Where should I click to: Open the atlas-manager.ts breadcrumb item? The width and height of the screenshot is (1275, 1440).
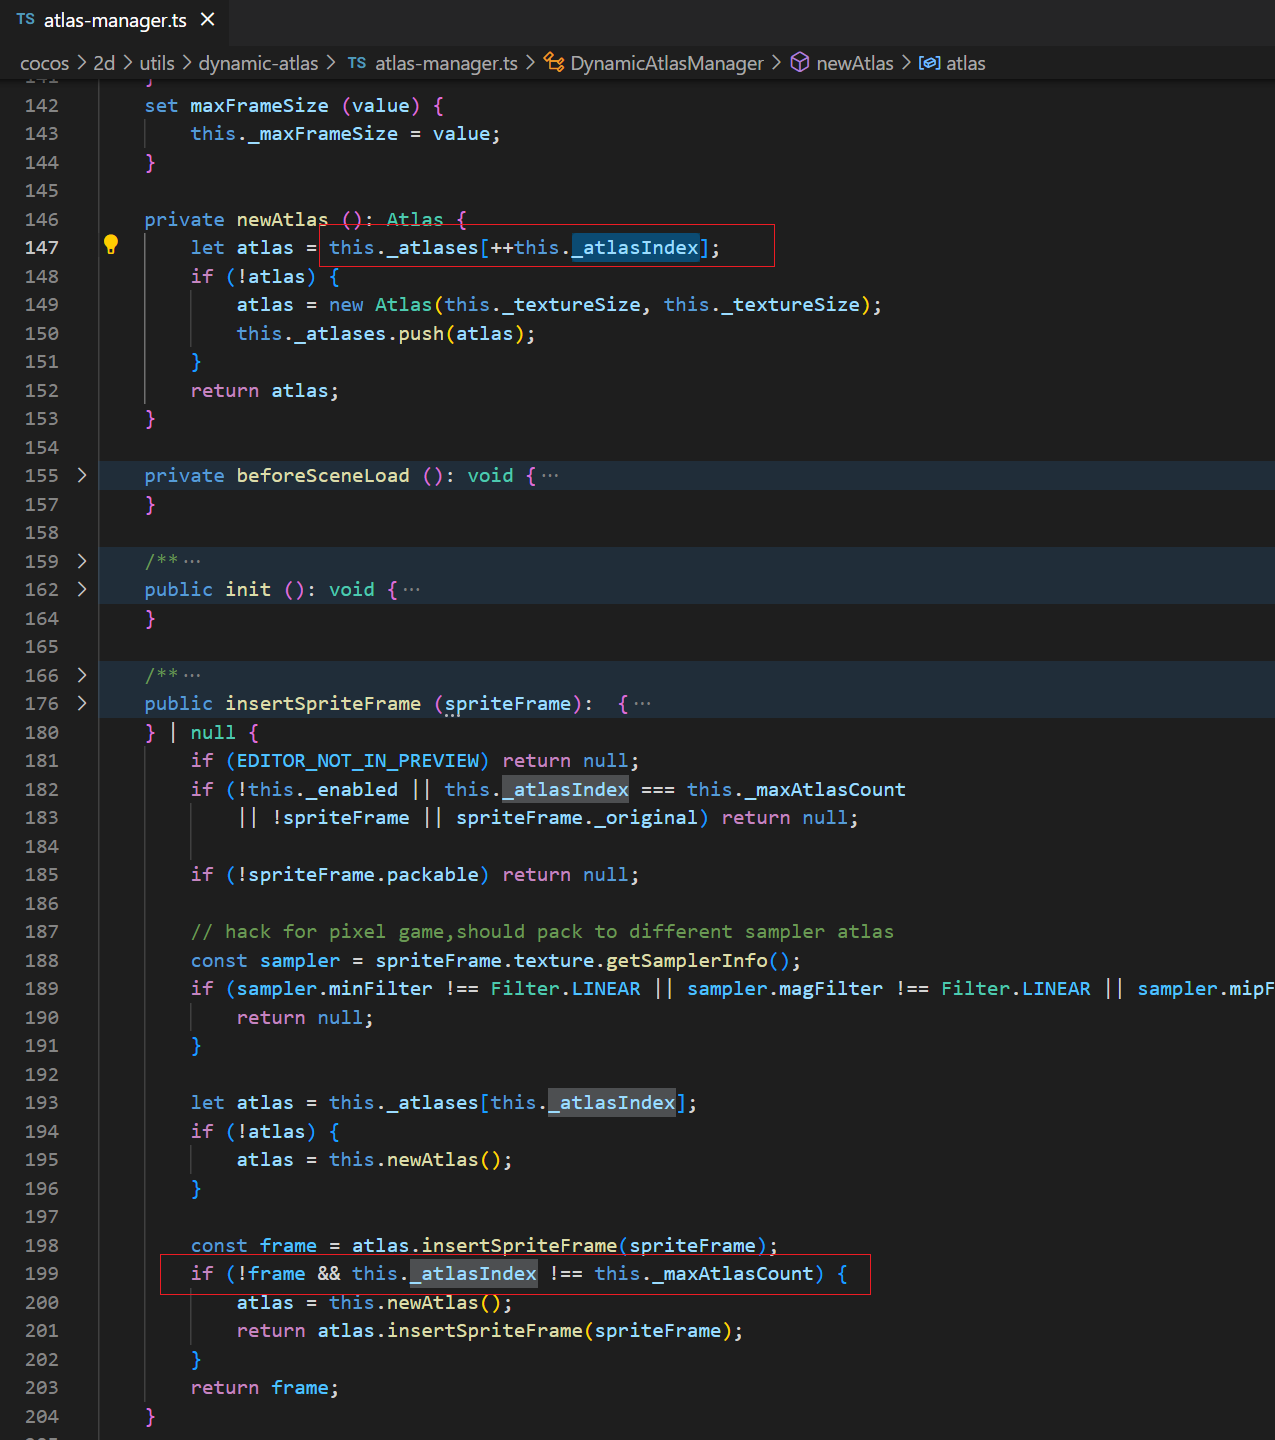[x=446, y=63]
